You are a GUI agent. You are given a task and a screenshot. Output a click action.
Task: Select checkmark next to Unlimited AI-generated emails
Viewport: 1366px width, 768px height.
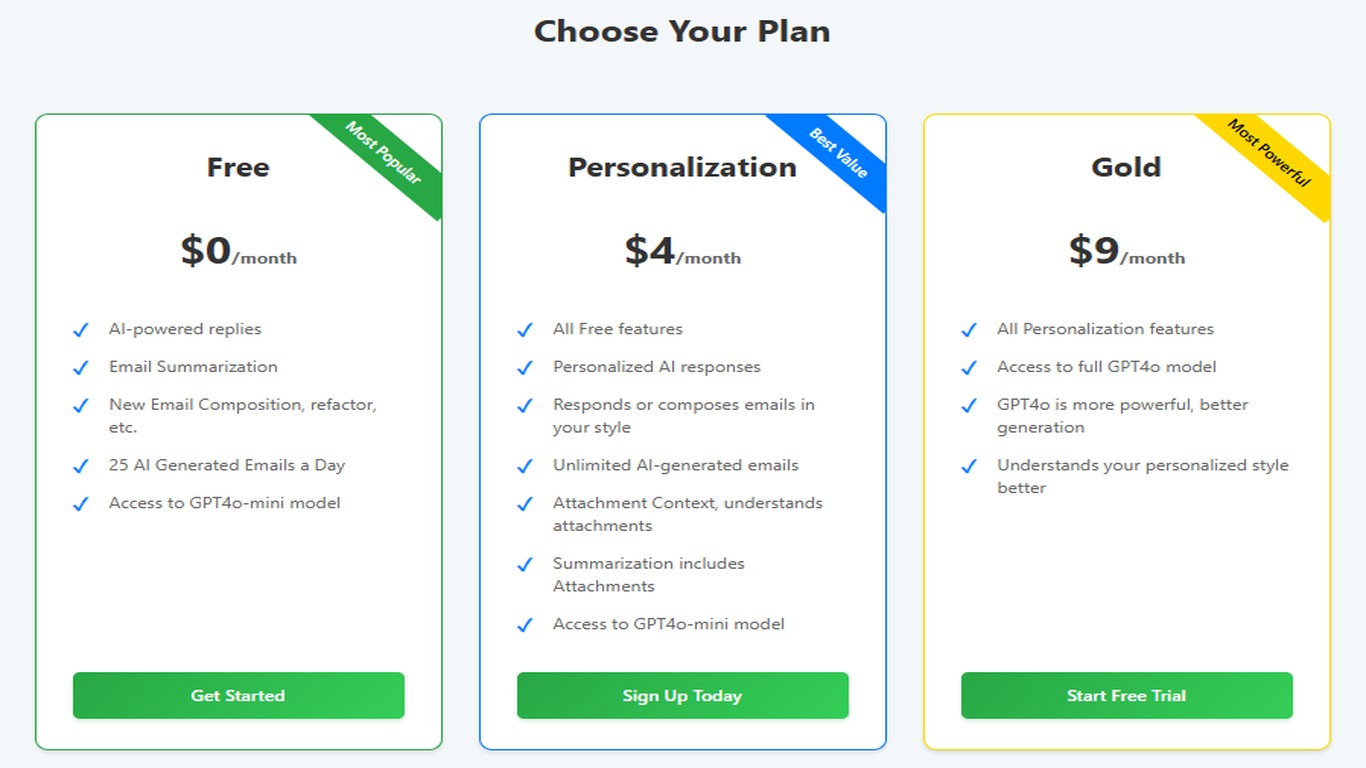525,466
